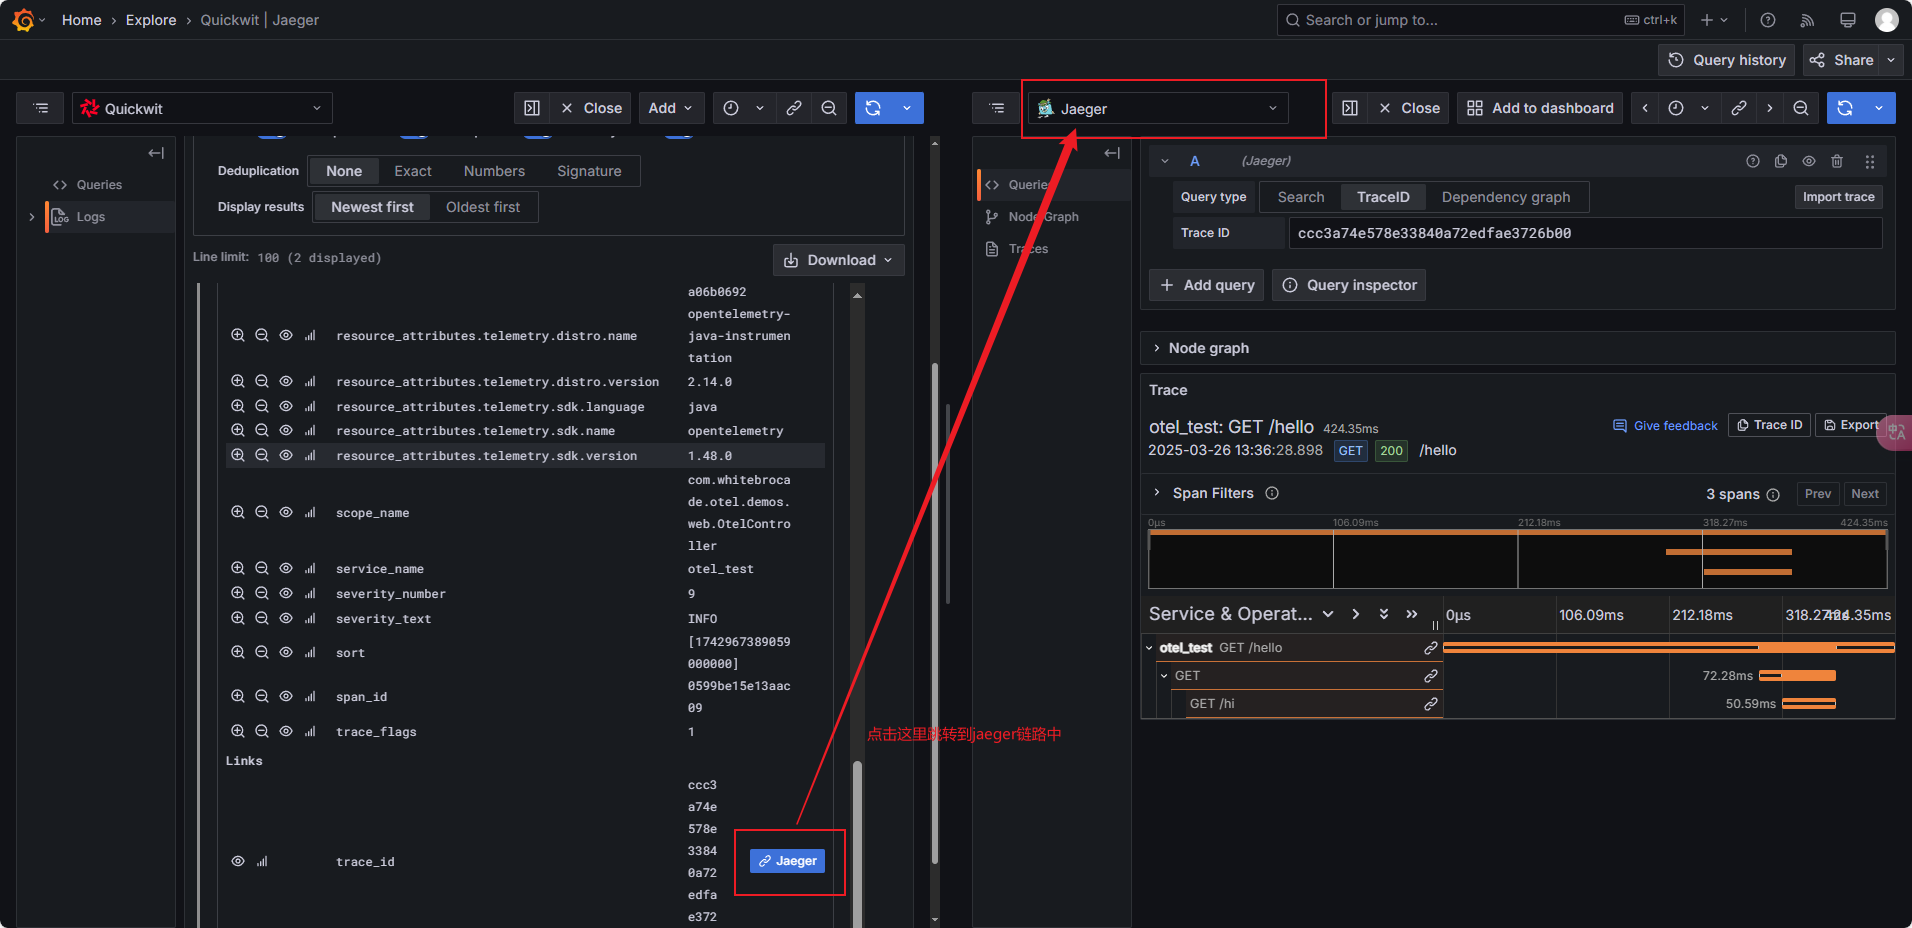The image size is (1912, 928).
Task: Set deduplication to Exact
Action: coord(413,171)
